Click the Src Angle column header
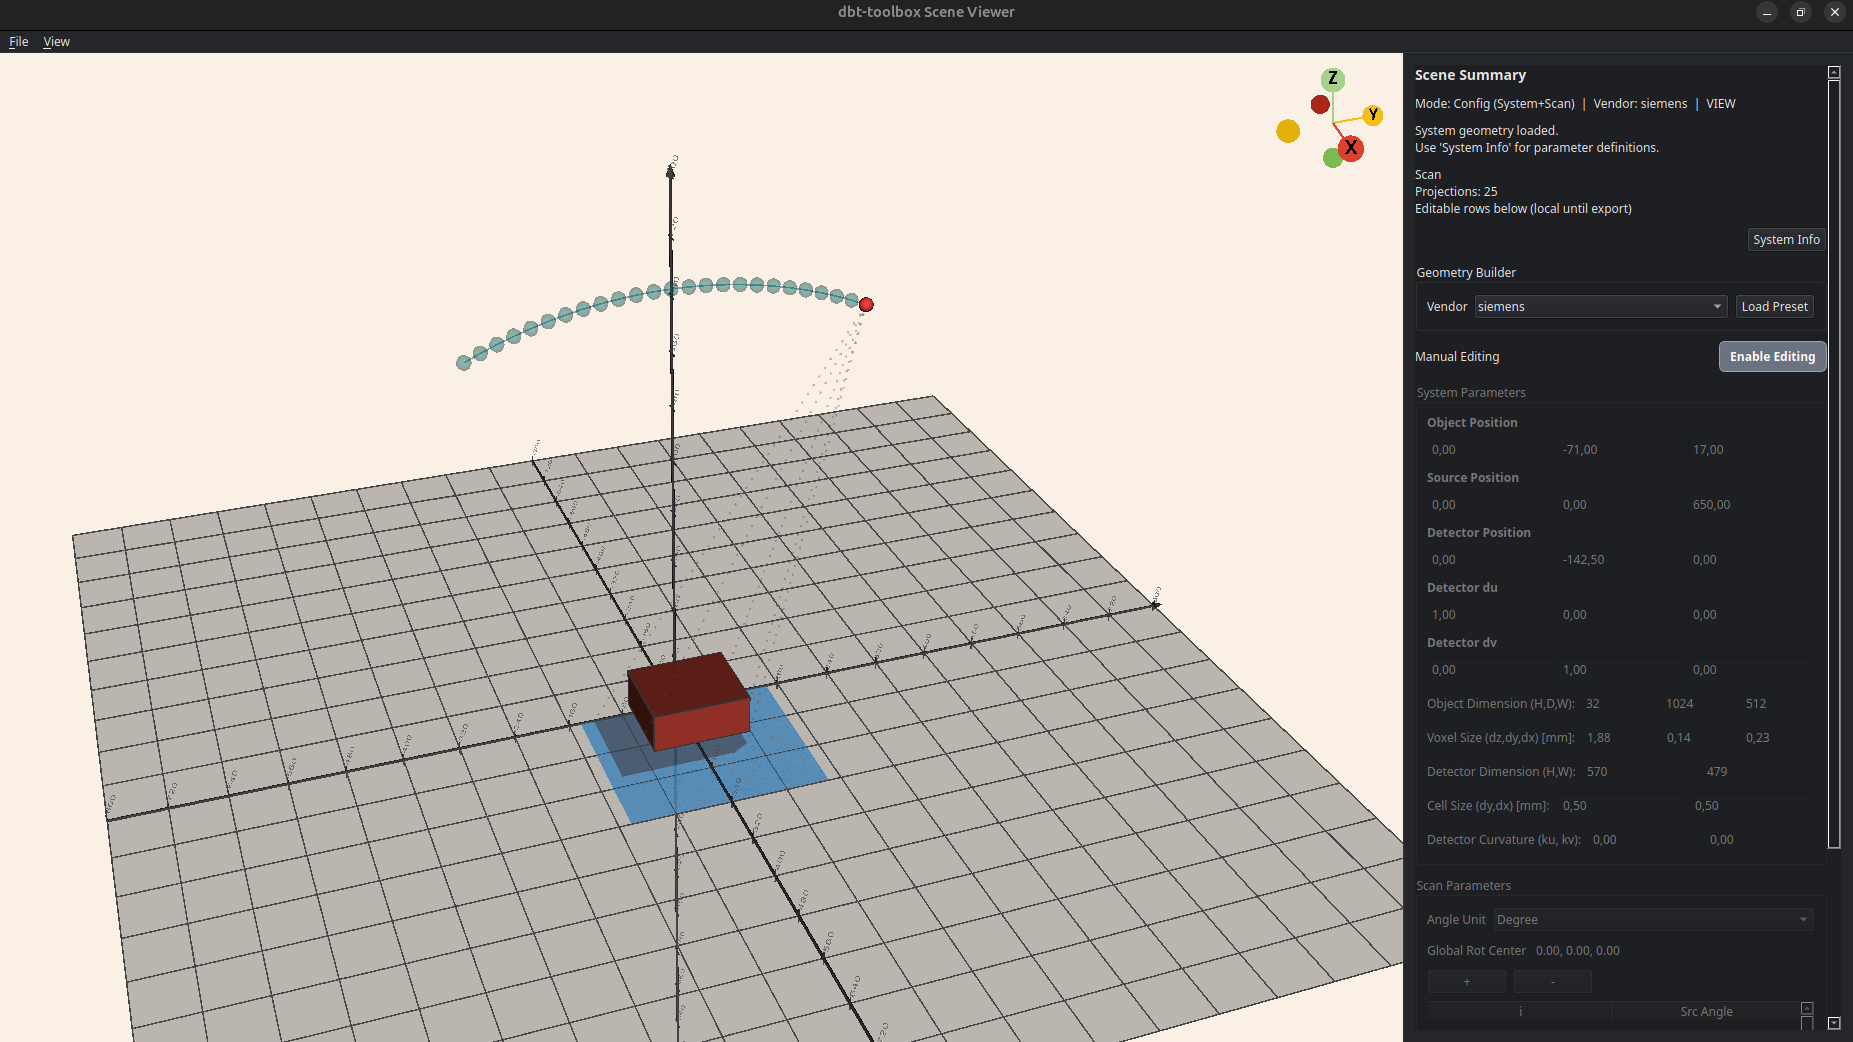1853x1042 pixels. coord(1705,1012)
